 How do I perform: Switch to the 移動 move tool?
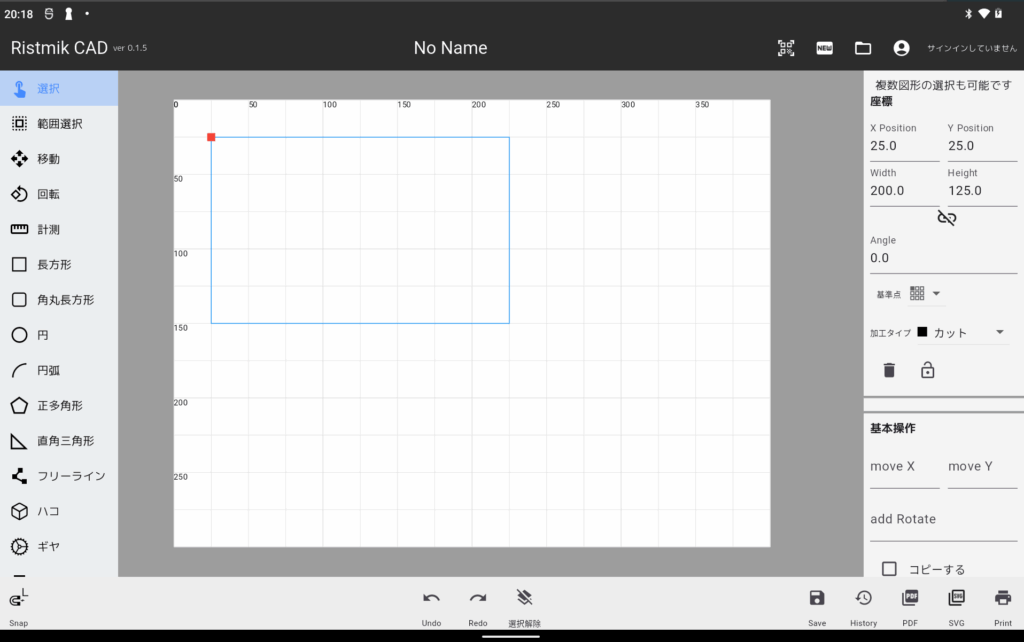(48, 159)
